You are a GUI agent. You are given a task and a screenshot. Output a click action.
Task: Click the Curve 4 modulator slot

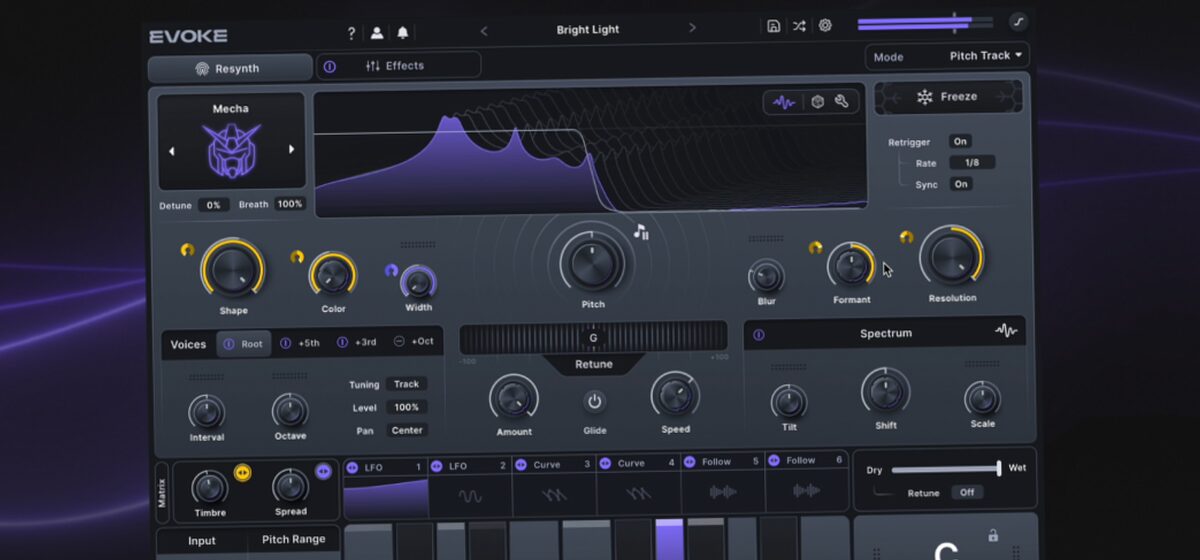click(x=638, y=485)
